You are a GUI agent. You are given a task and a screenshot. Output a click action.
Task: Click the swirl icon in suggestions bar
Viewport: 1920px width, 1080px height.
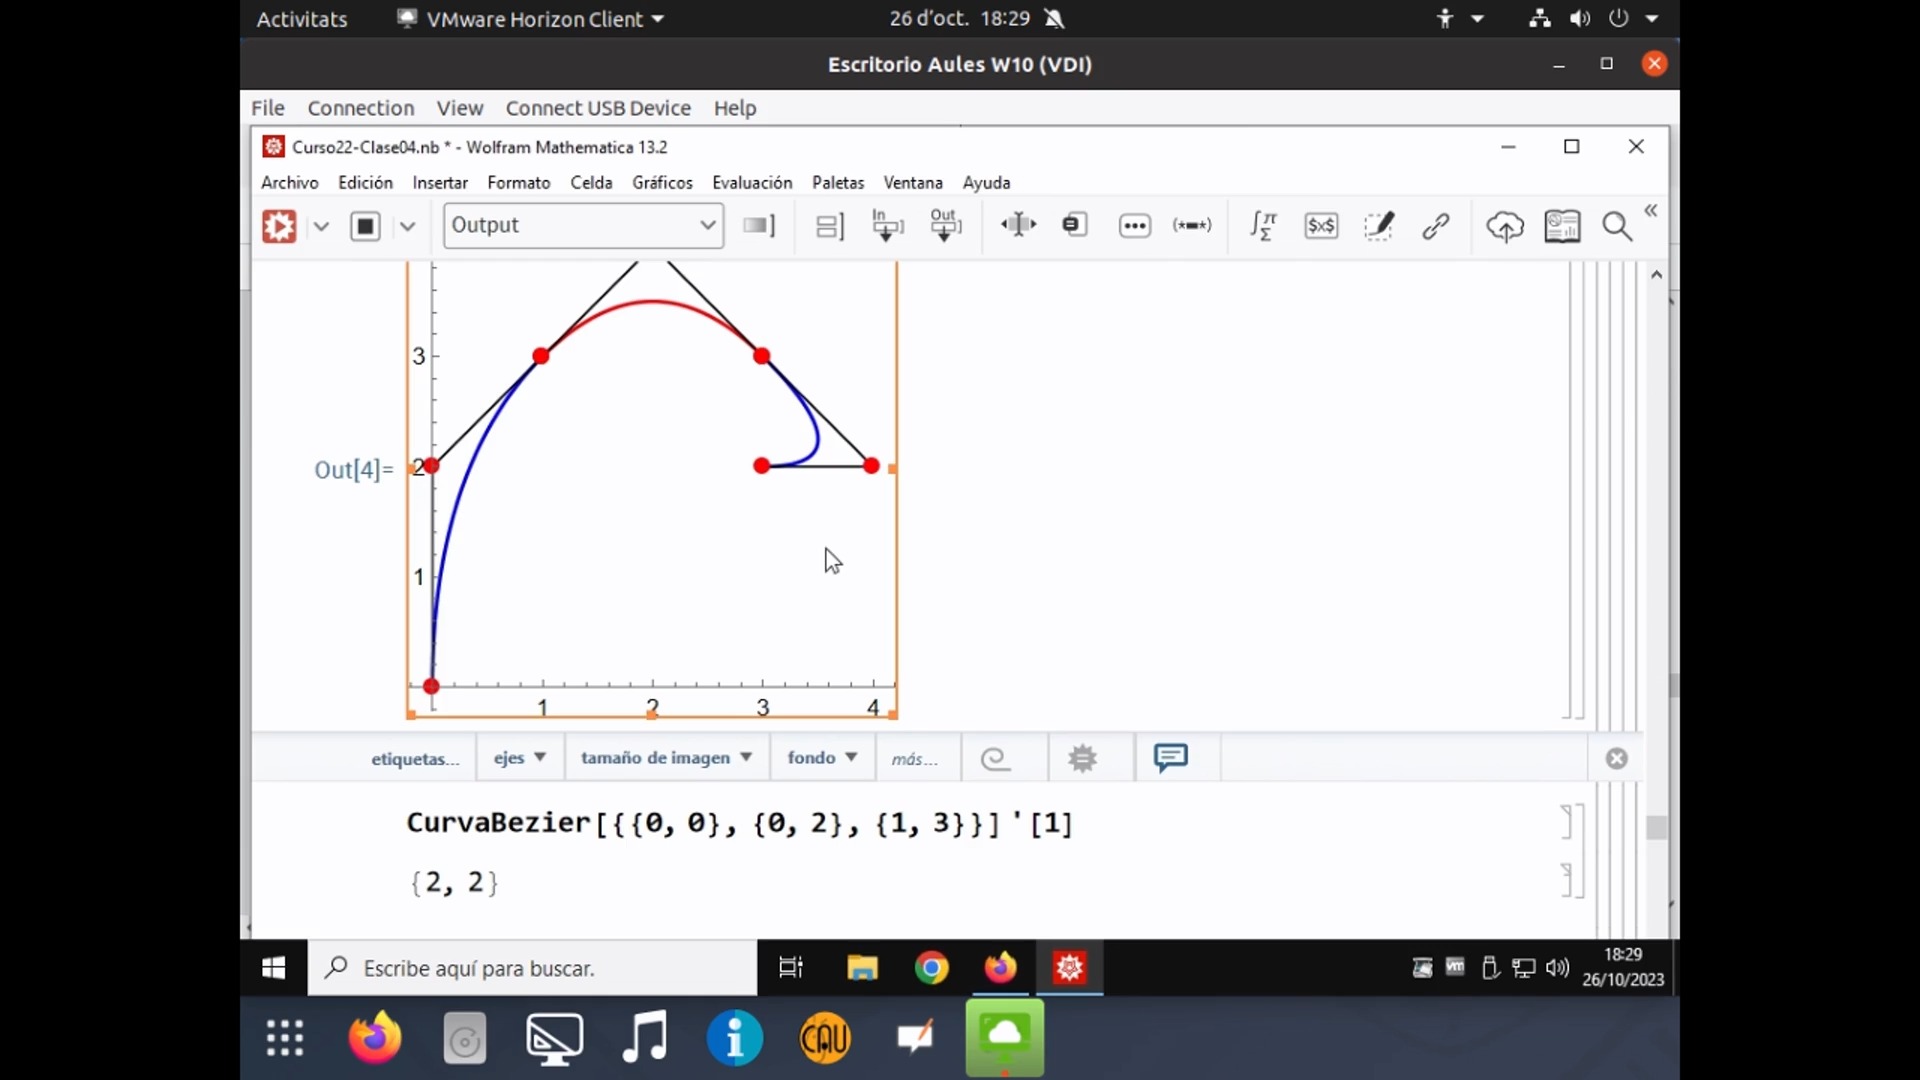996,759
